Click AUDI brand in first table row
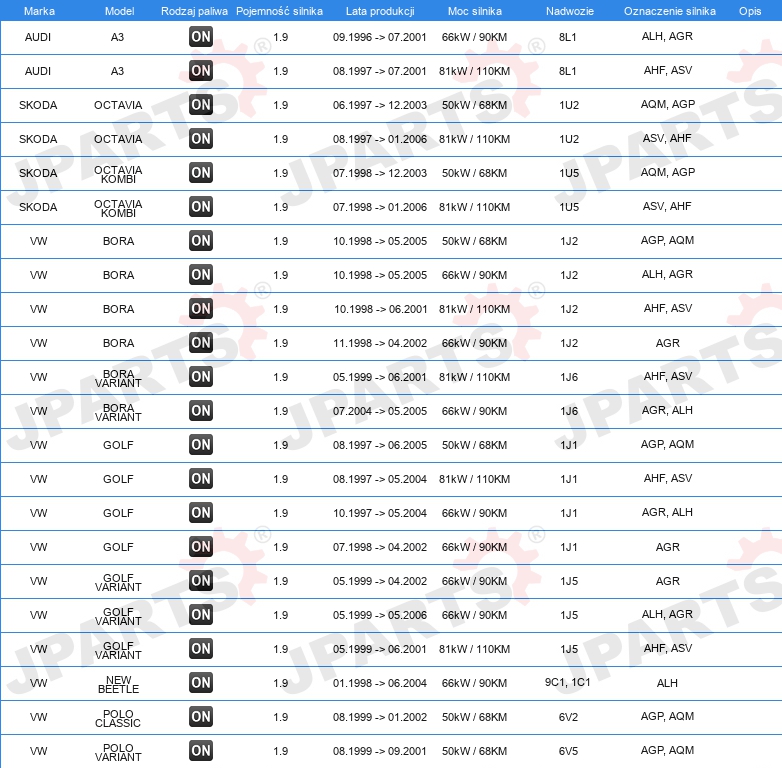This screenshot has height=768, width=782. (38, 37)
